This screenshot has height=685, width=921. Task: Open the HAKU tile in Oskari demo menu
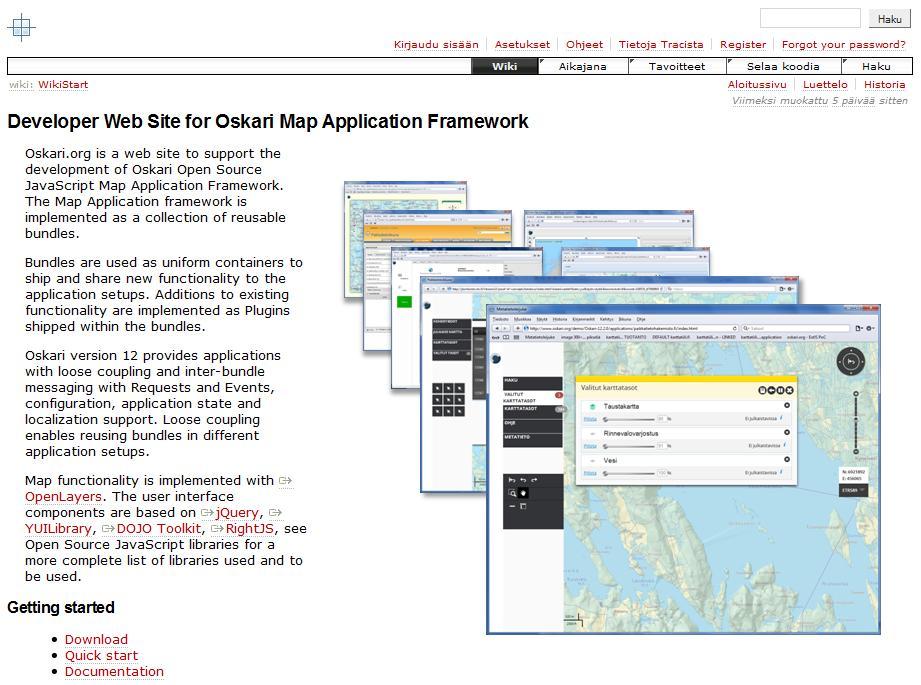coord(532,383)
